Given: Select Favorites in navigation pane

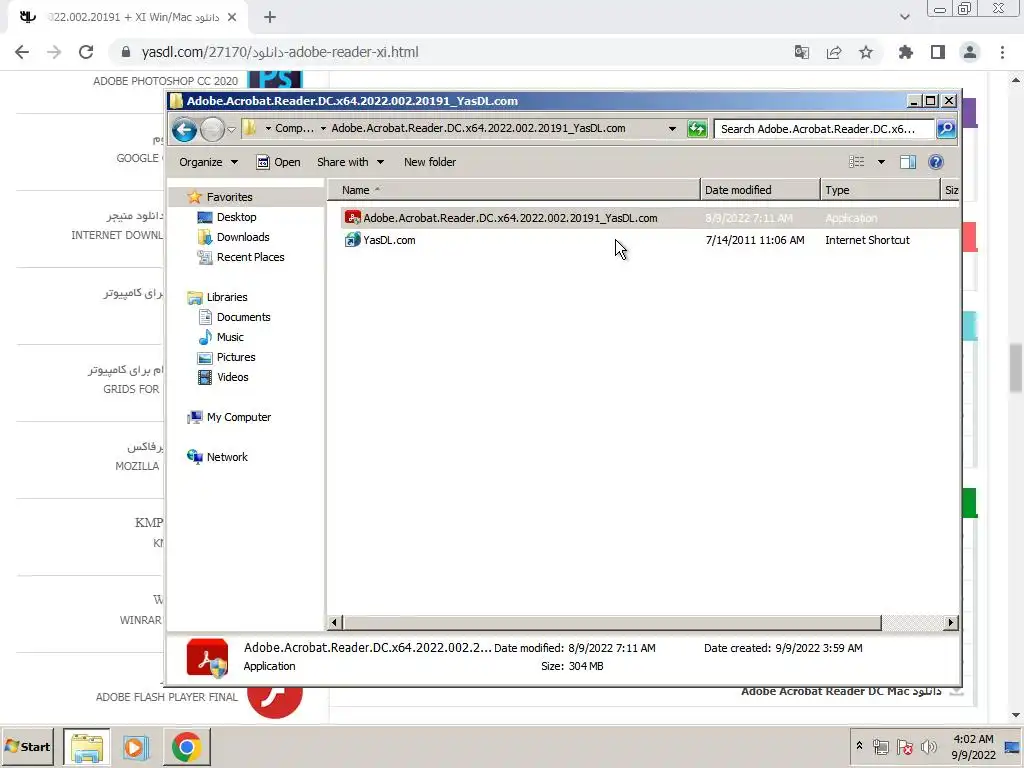Looking at the screenshot, I should 229,197.
